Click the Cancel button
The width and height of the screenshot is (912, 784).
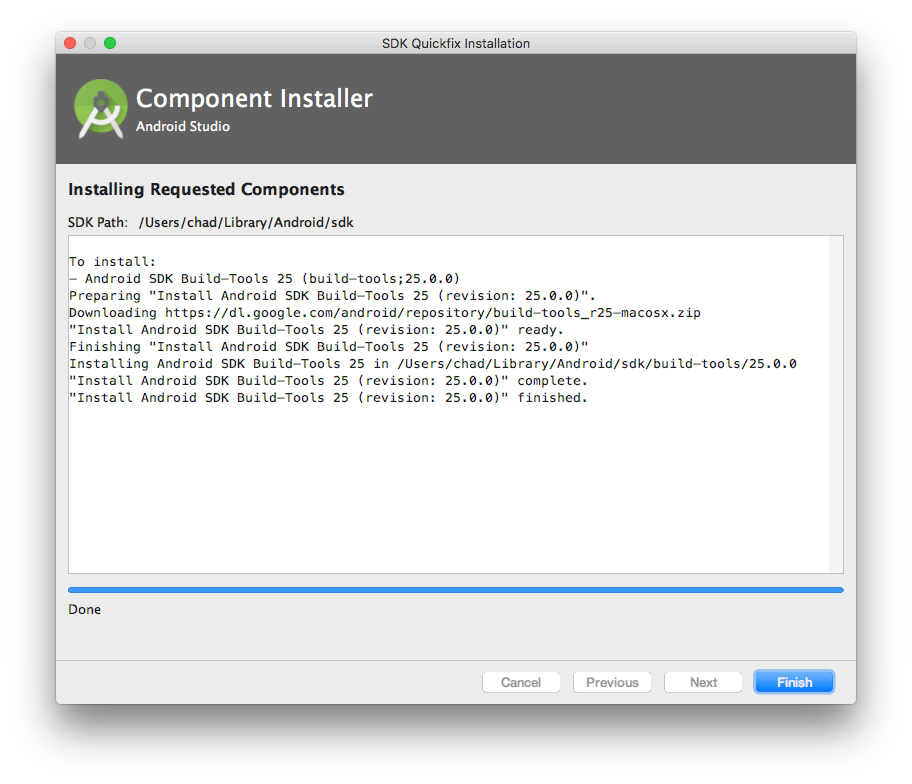point(521,682)
